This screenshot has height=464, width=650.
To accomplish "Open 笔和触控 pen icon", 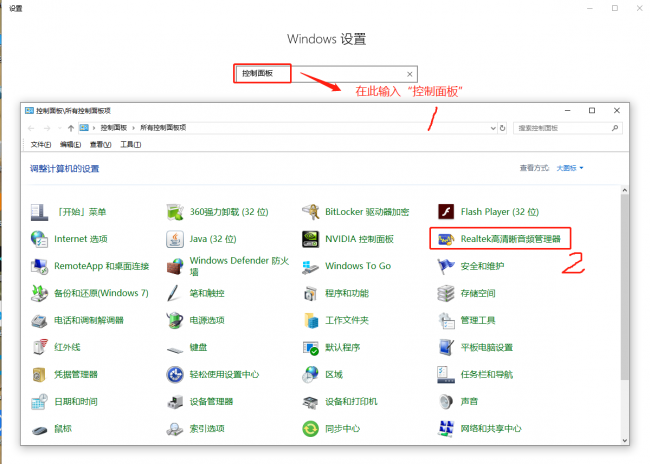I will (x=174, y=293).
